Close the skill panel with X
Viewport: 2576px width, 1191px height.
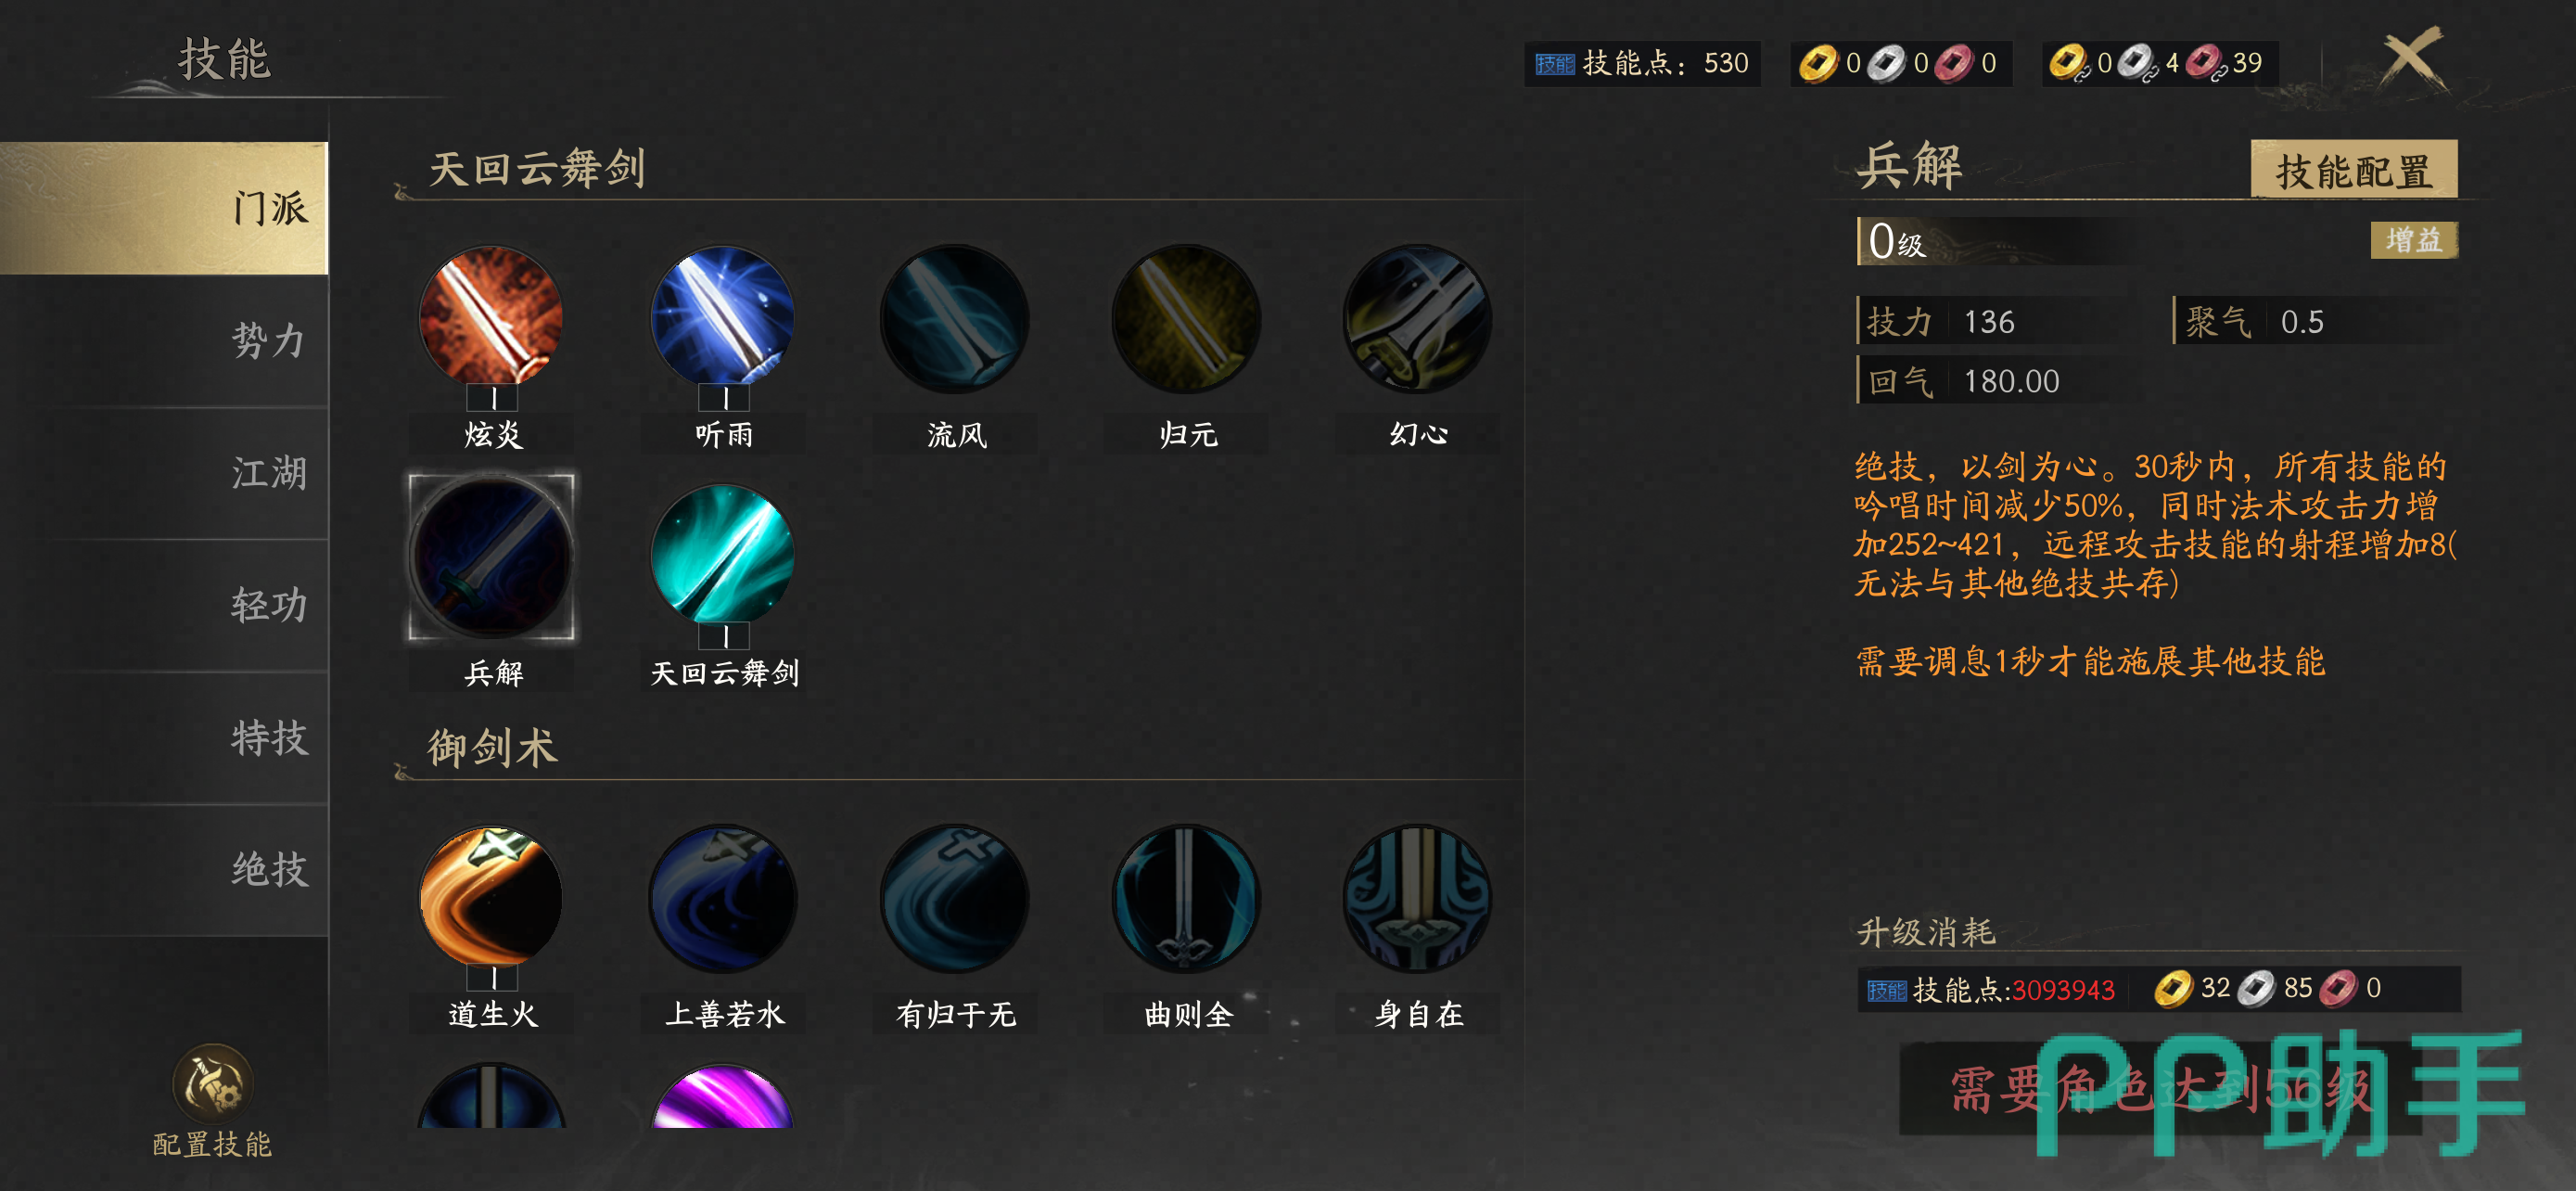coord(2411,58)
